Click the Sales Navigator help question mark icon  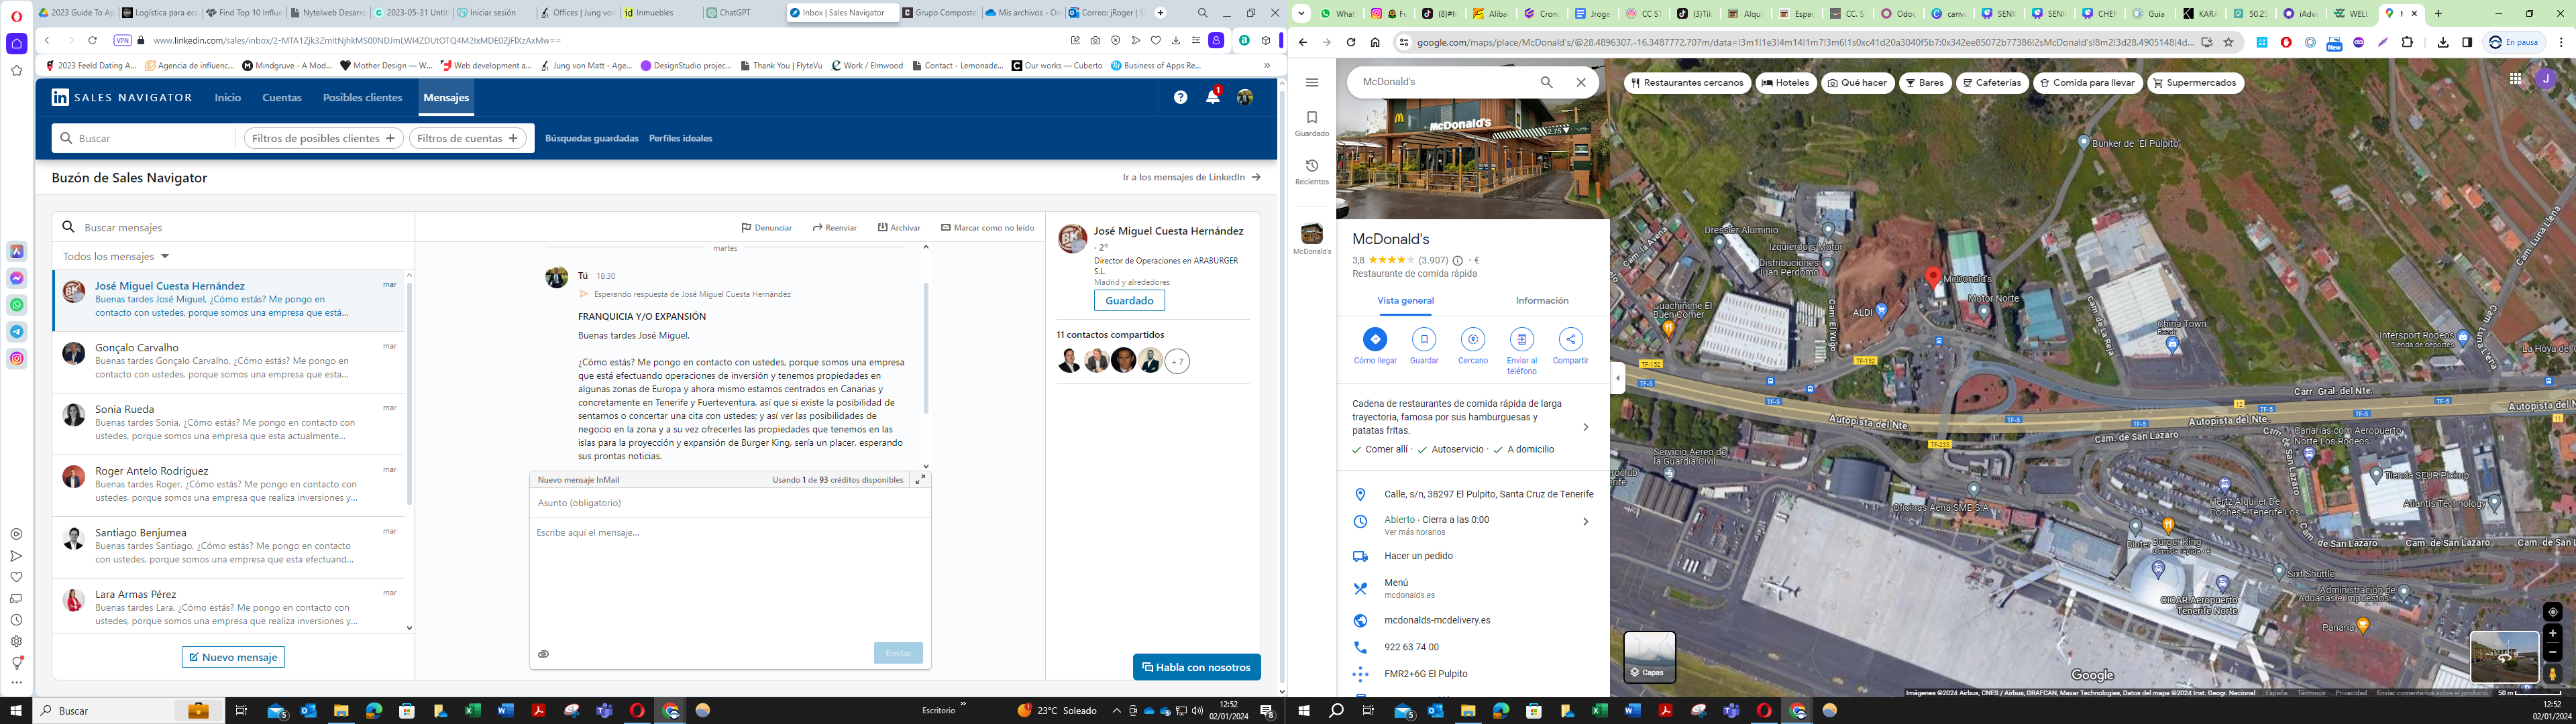(x=1181, y=97)
